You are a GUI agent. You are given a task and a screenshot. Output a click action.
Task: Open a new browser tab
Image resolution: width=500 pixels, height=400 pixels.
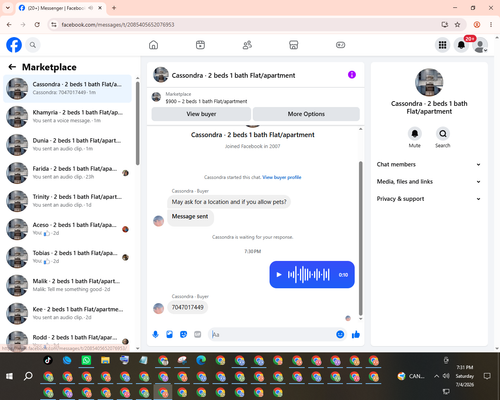pos(114,8)
